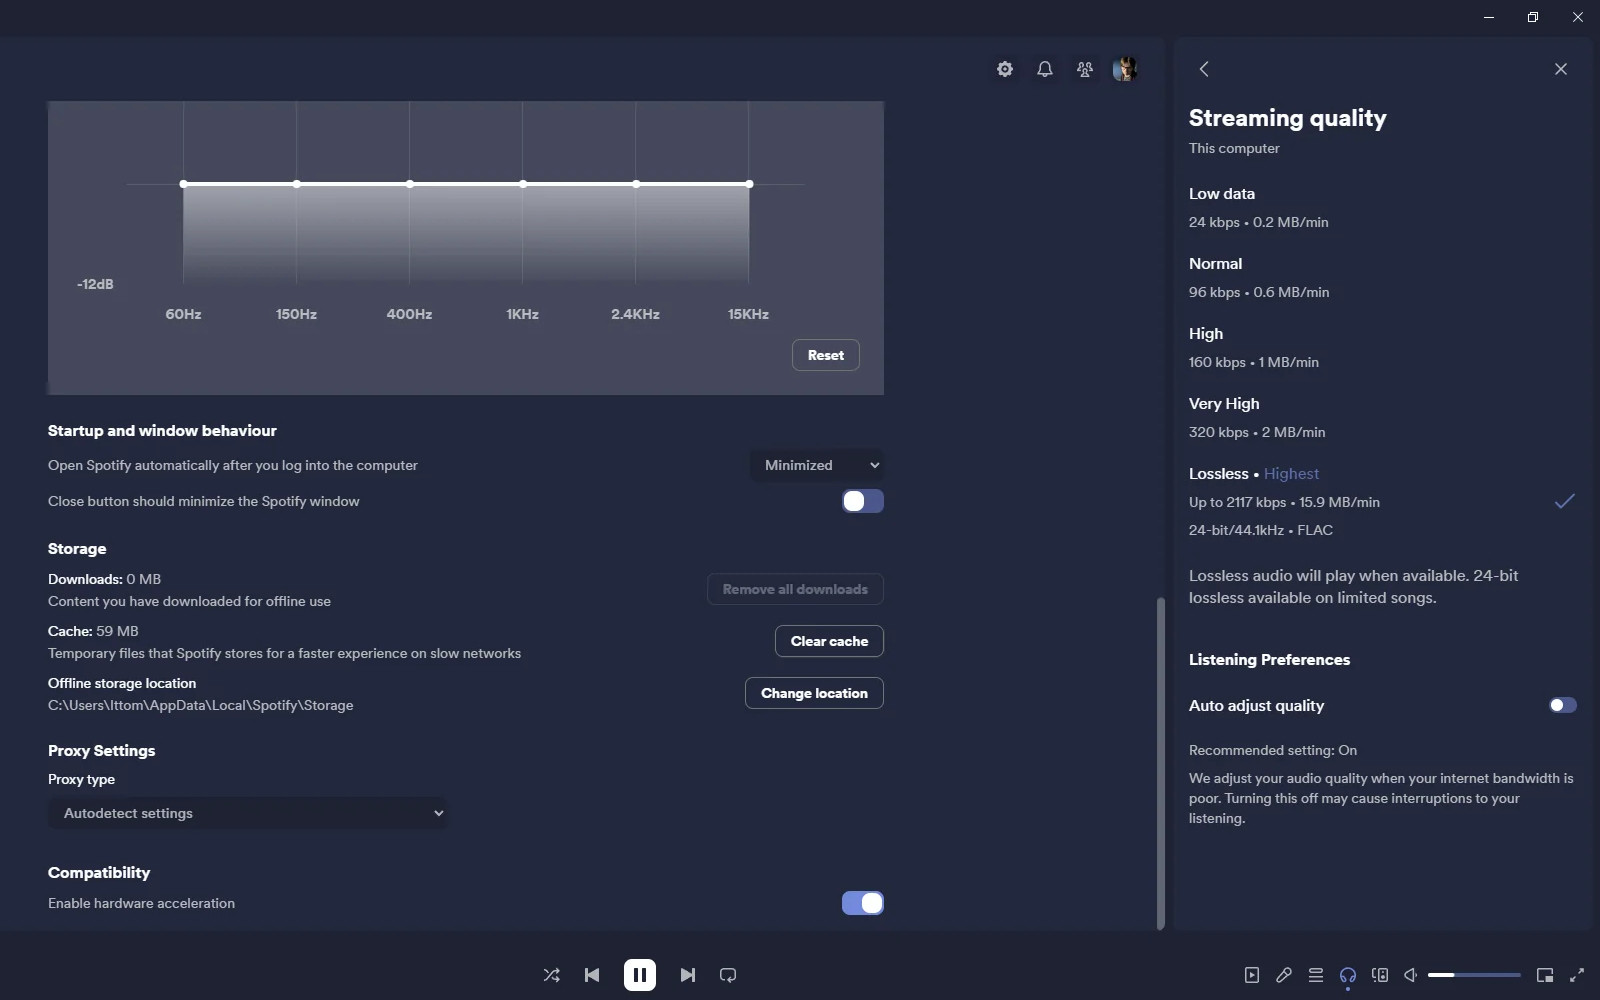
Task: Restore down the Spotify window
Action: (1533, 17)
